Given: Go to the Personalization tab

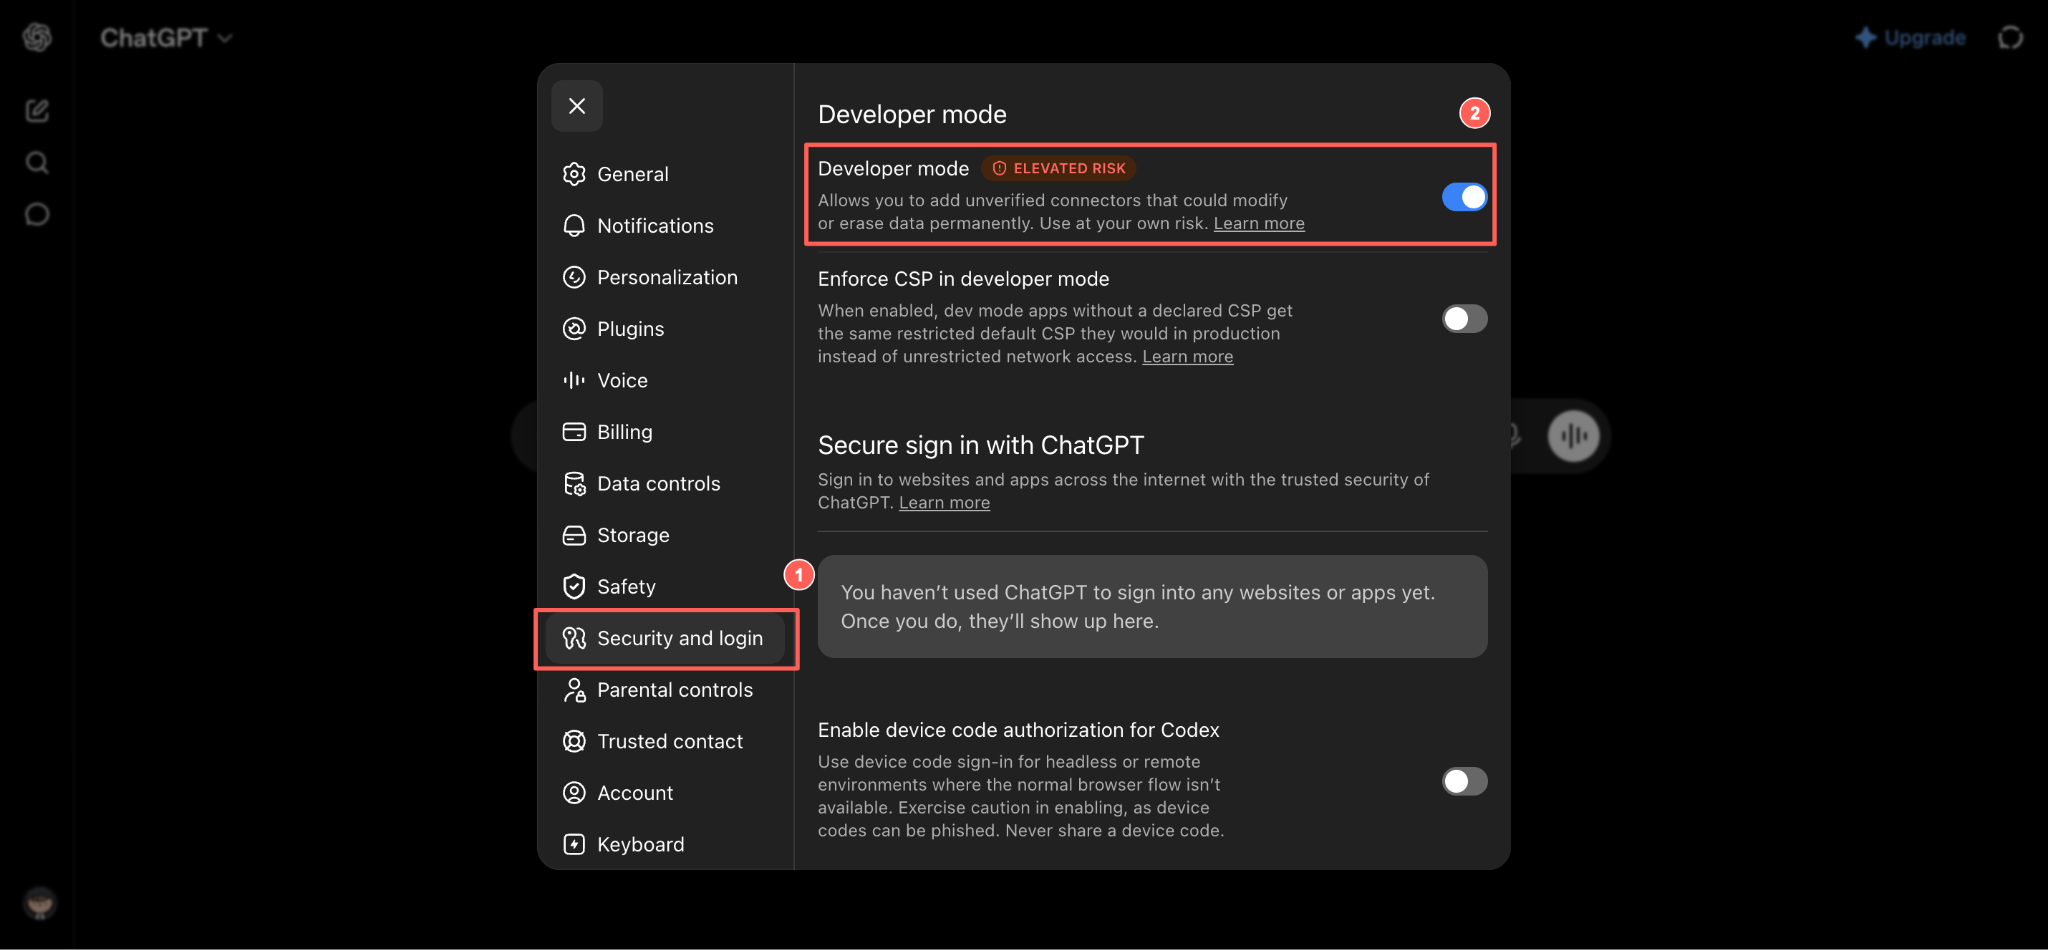Looking at the screenshot, I should [x=665, y=277].
